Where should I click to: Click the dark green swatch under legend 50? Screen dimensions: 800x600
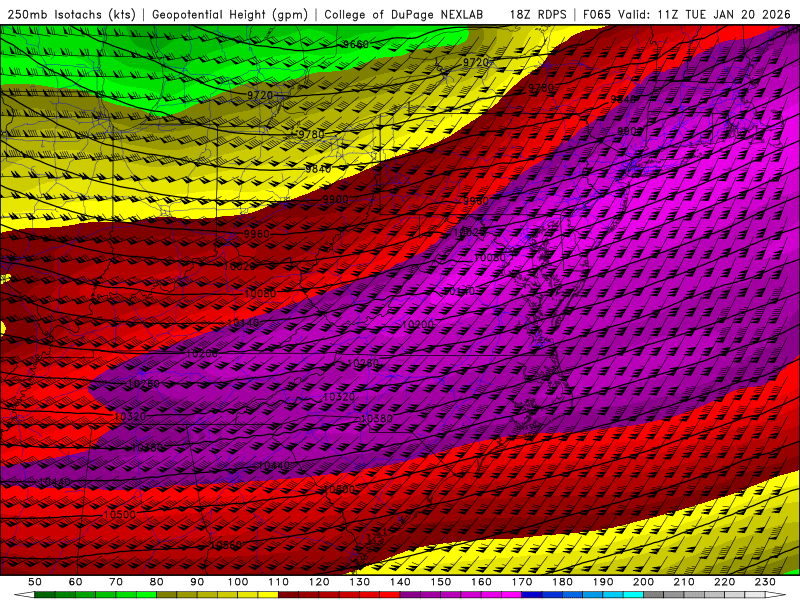coord(44,595)
